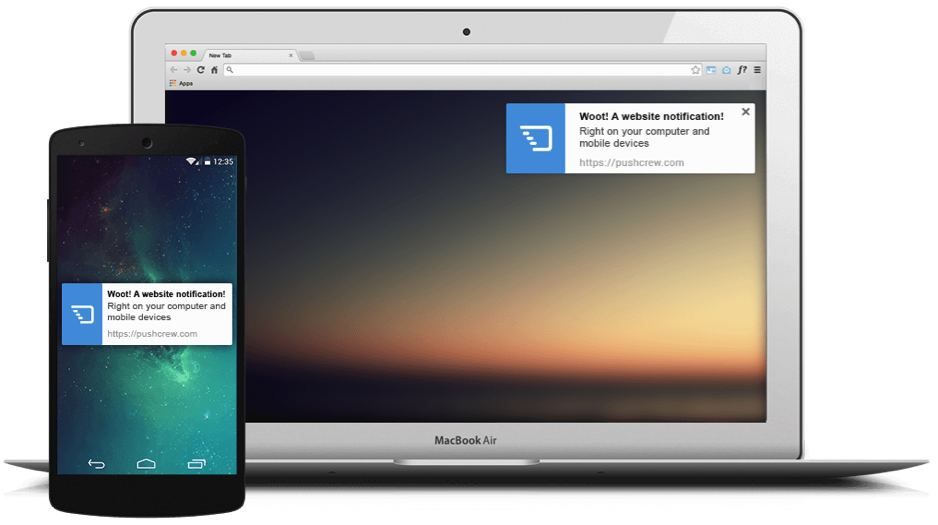Open the camera extension icon
Viewport: 938px width, 525px height.
[x=726, y=70]
